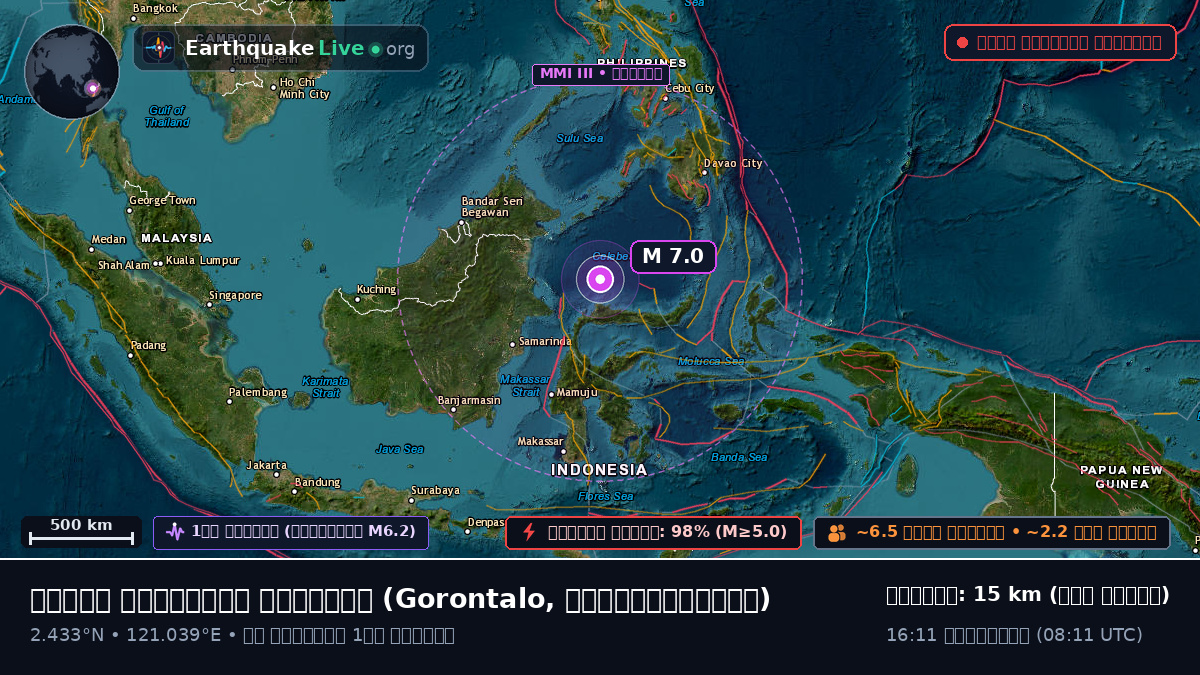Click the Palembang city label

click(x=257, y=393)
